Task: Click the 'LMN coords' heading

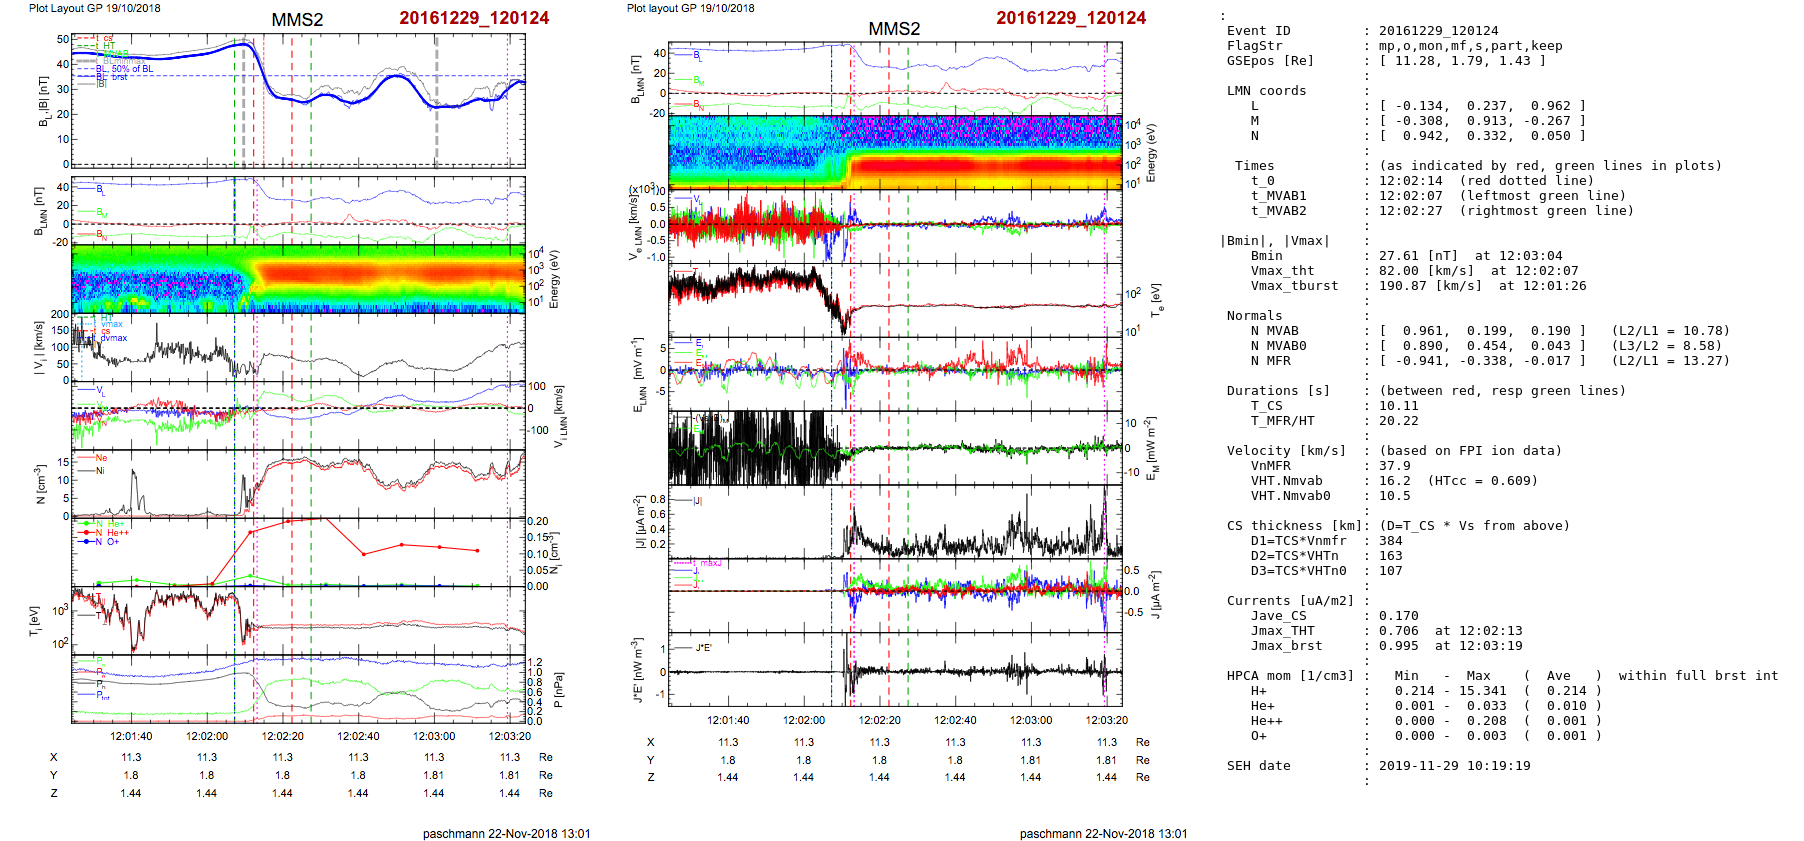Action: click(x=1267, y=91)
